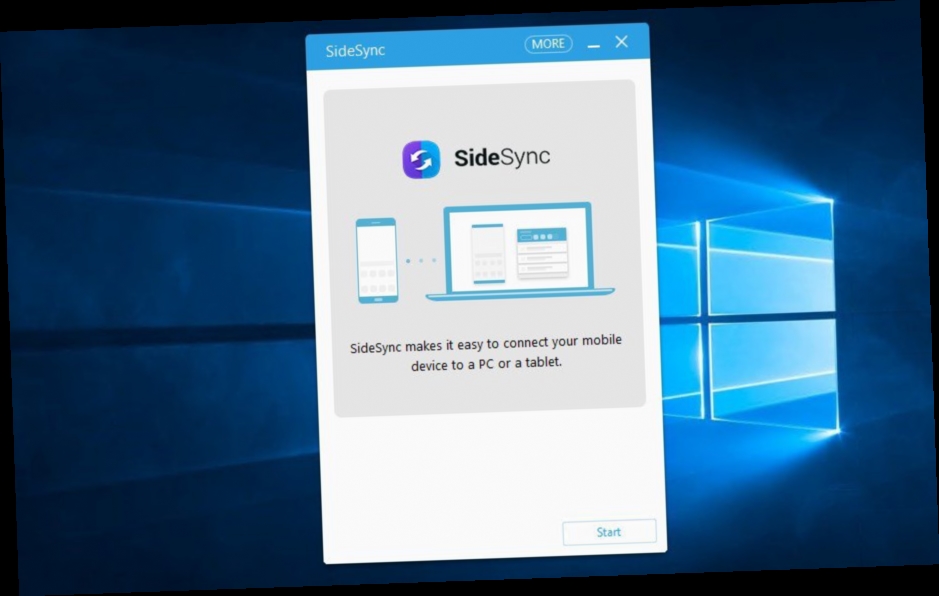The height and width of the screenshot is (596, 939).
Task: Click the 'SideSync makes it easy' description text
Action: tap(486, 353)
